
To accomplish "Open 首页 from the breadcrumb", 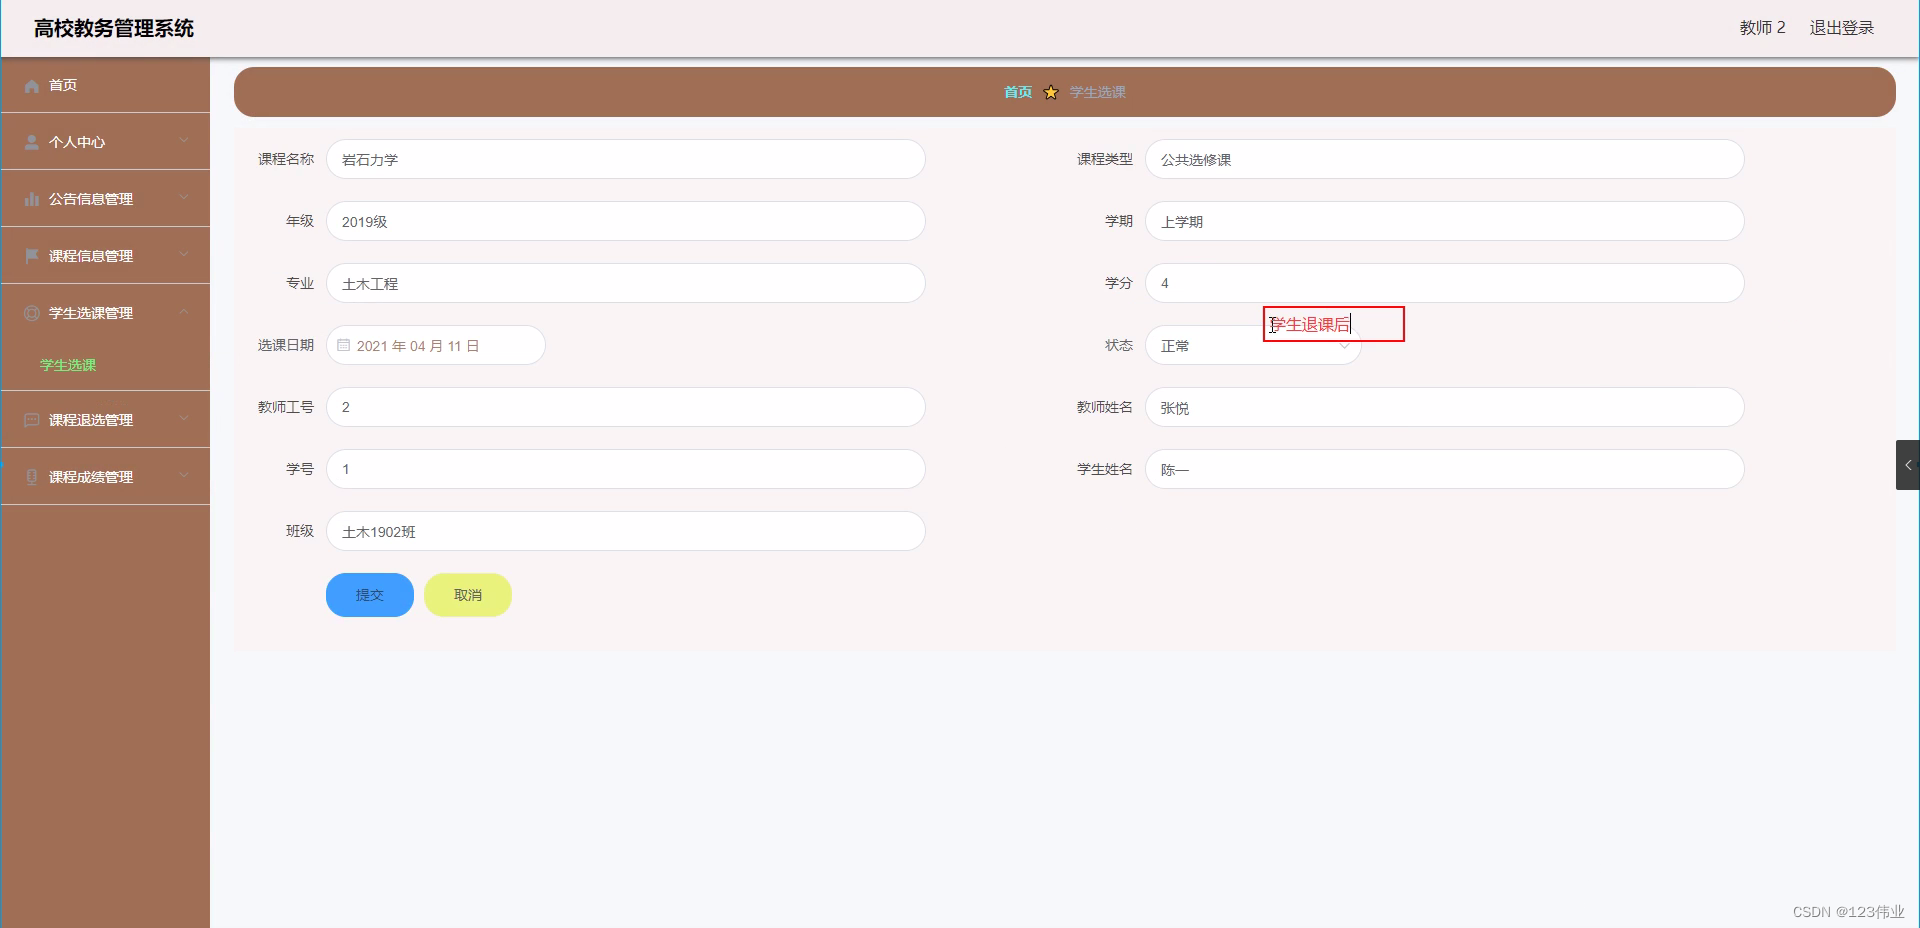I will [x=1016, y=92].
